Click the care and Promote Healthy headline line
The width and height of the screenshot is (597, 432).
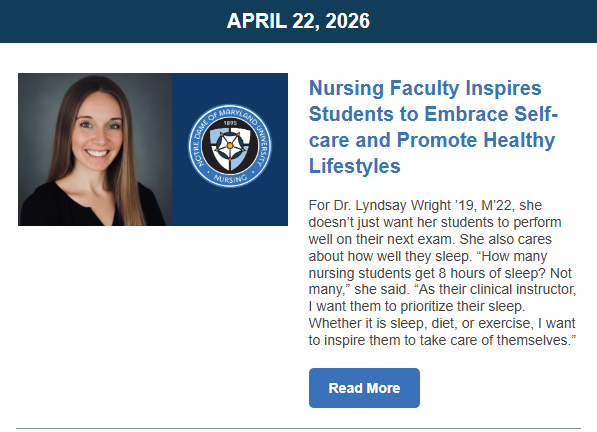(432, 140)
